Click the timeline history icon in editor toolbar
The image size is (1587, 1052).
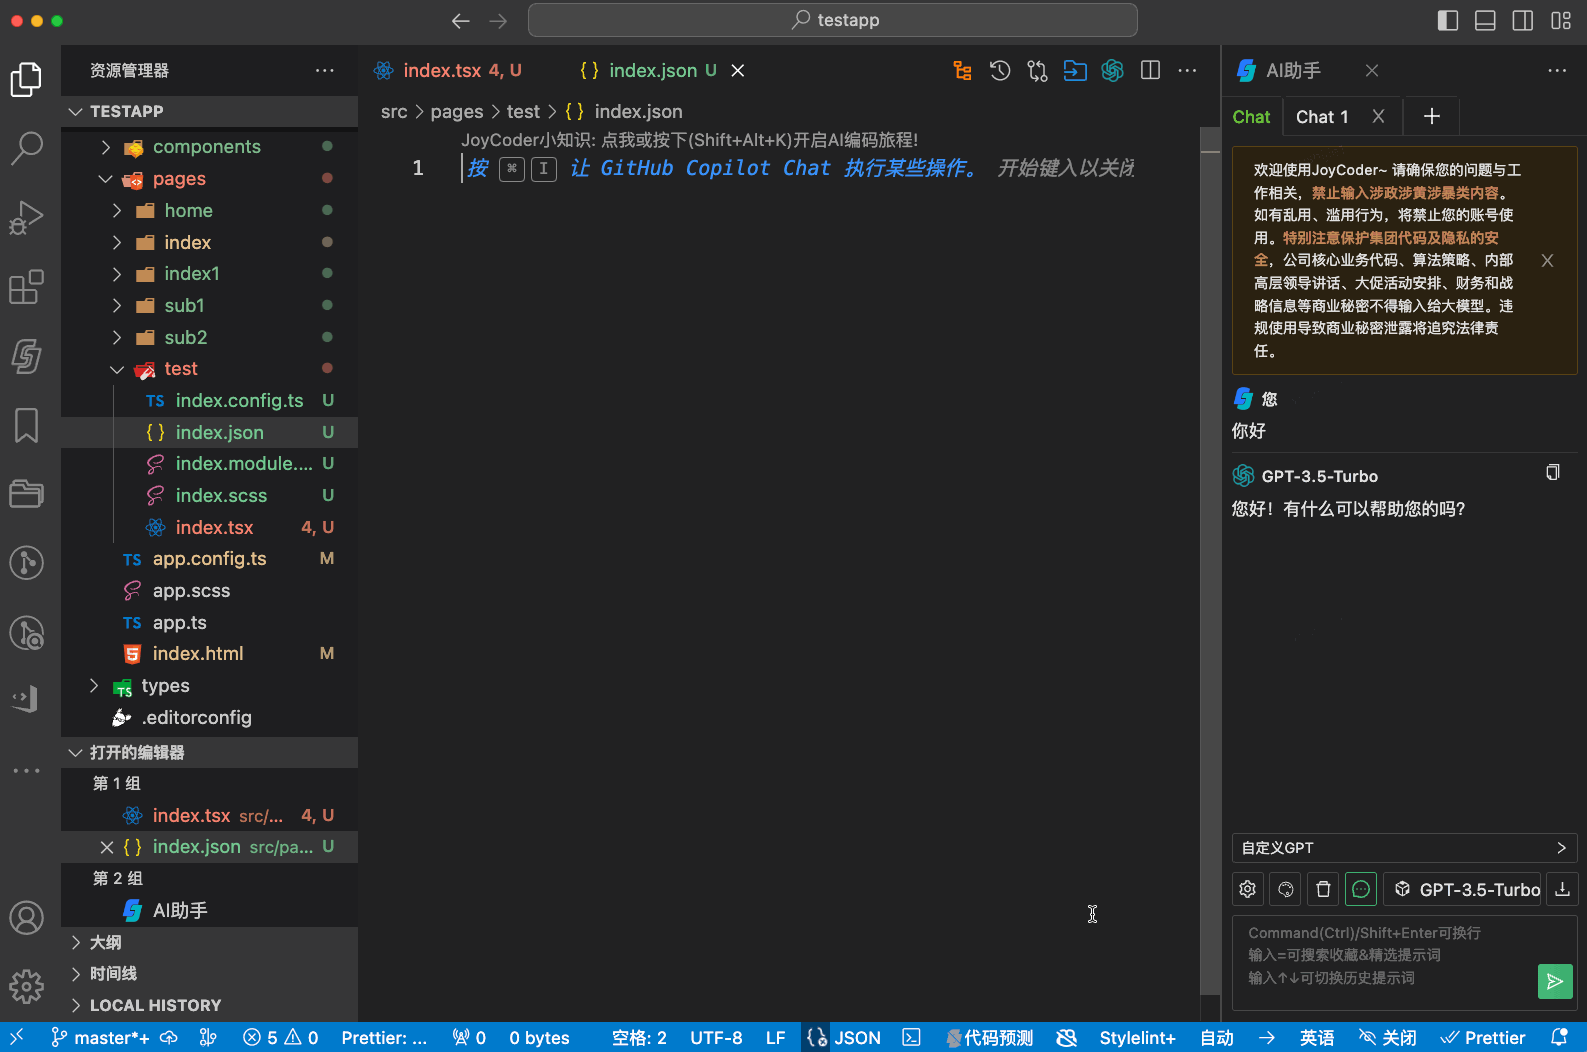(1000, 70)
